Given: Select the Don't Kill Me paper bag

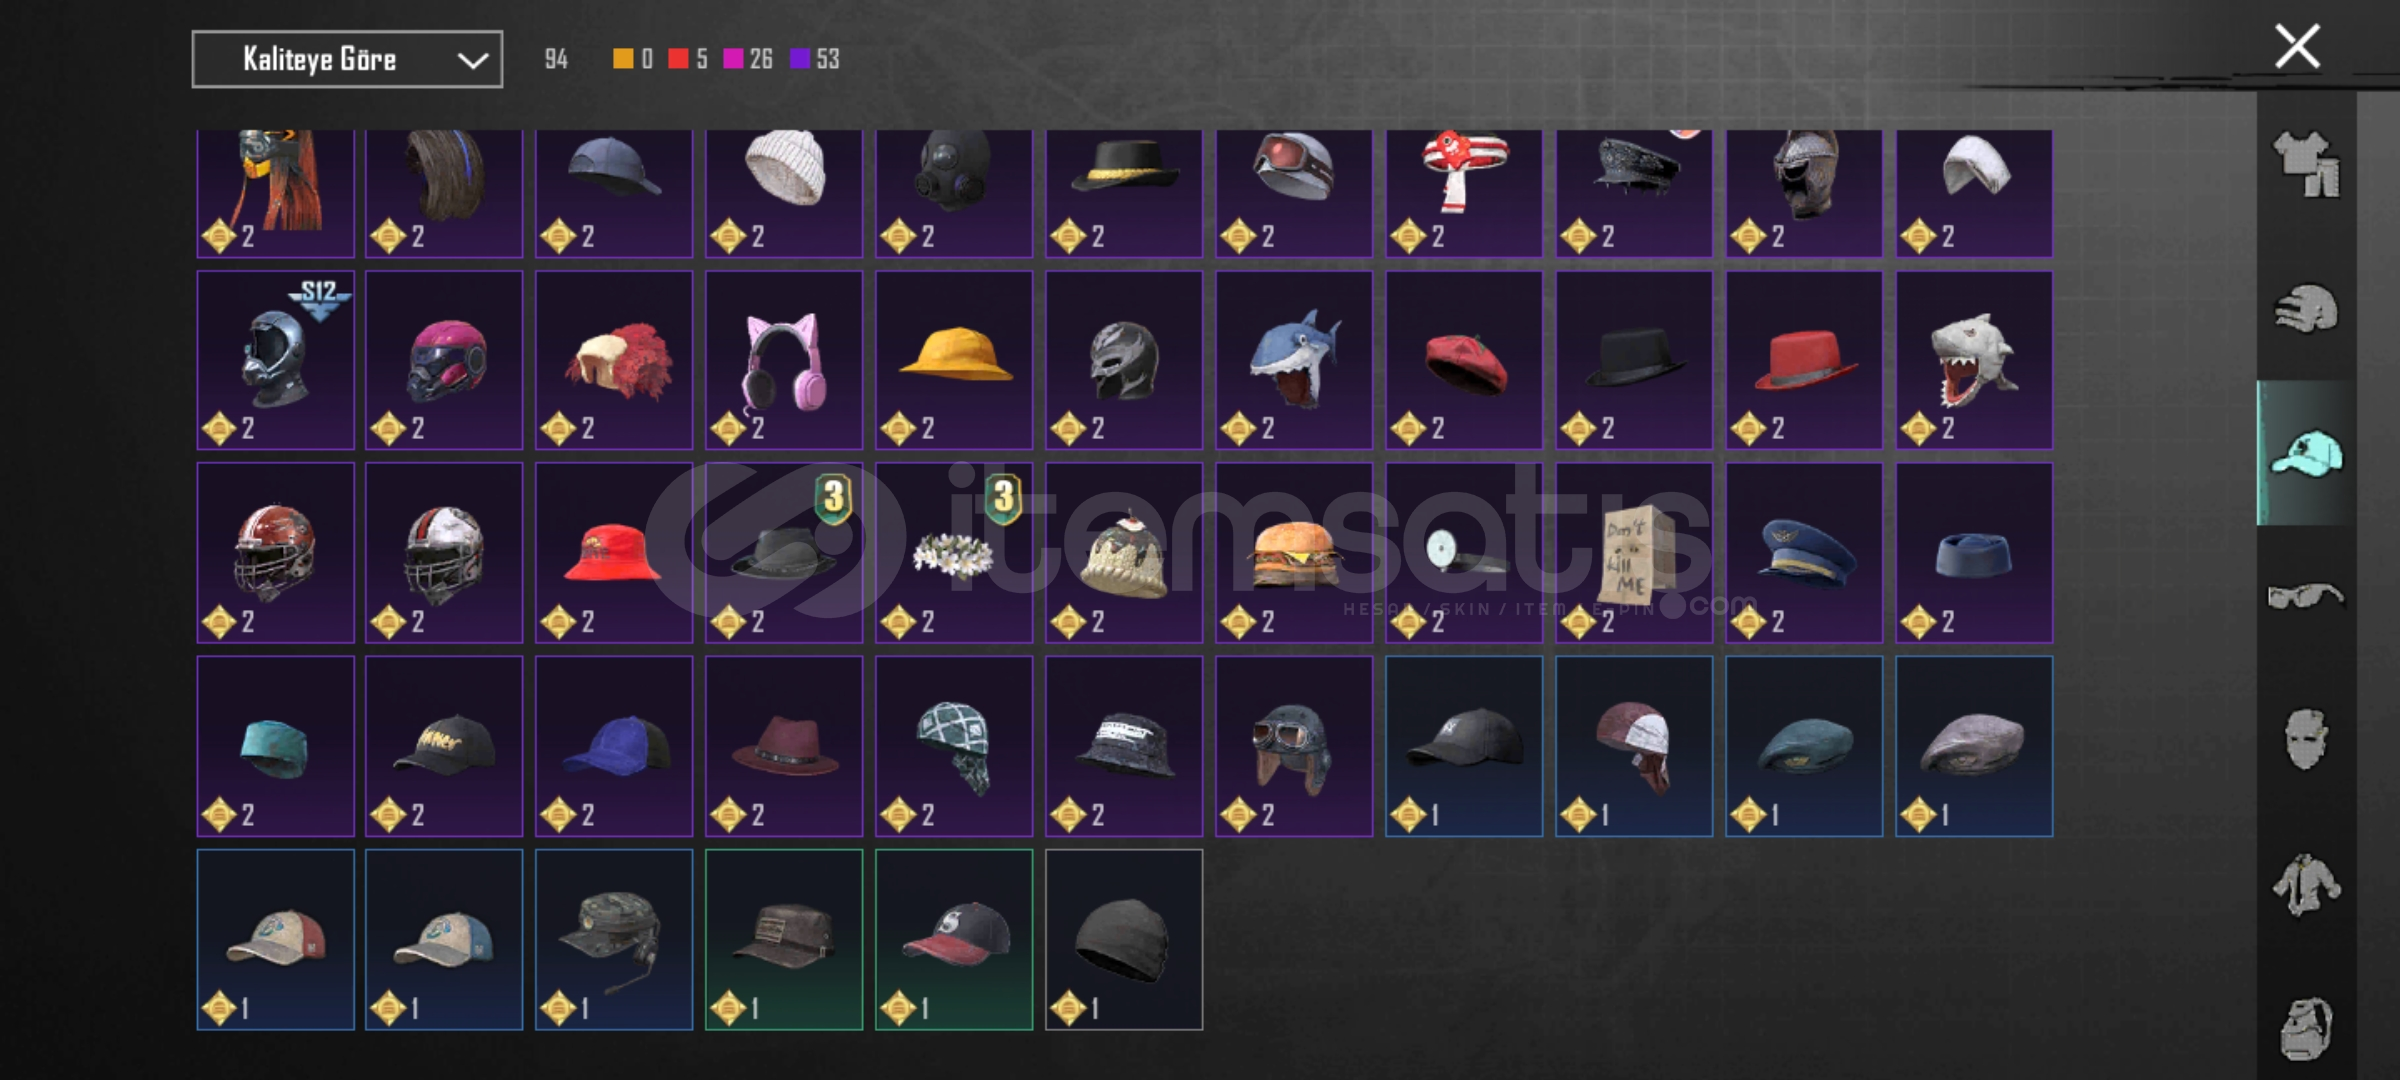Looking at the screenshot, I should [1634, 553].
